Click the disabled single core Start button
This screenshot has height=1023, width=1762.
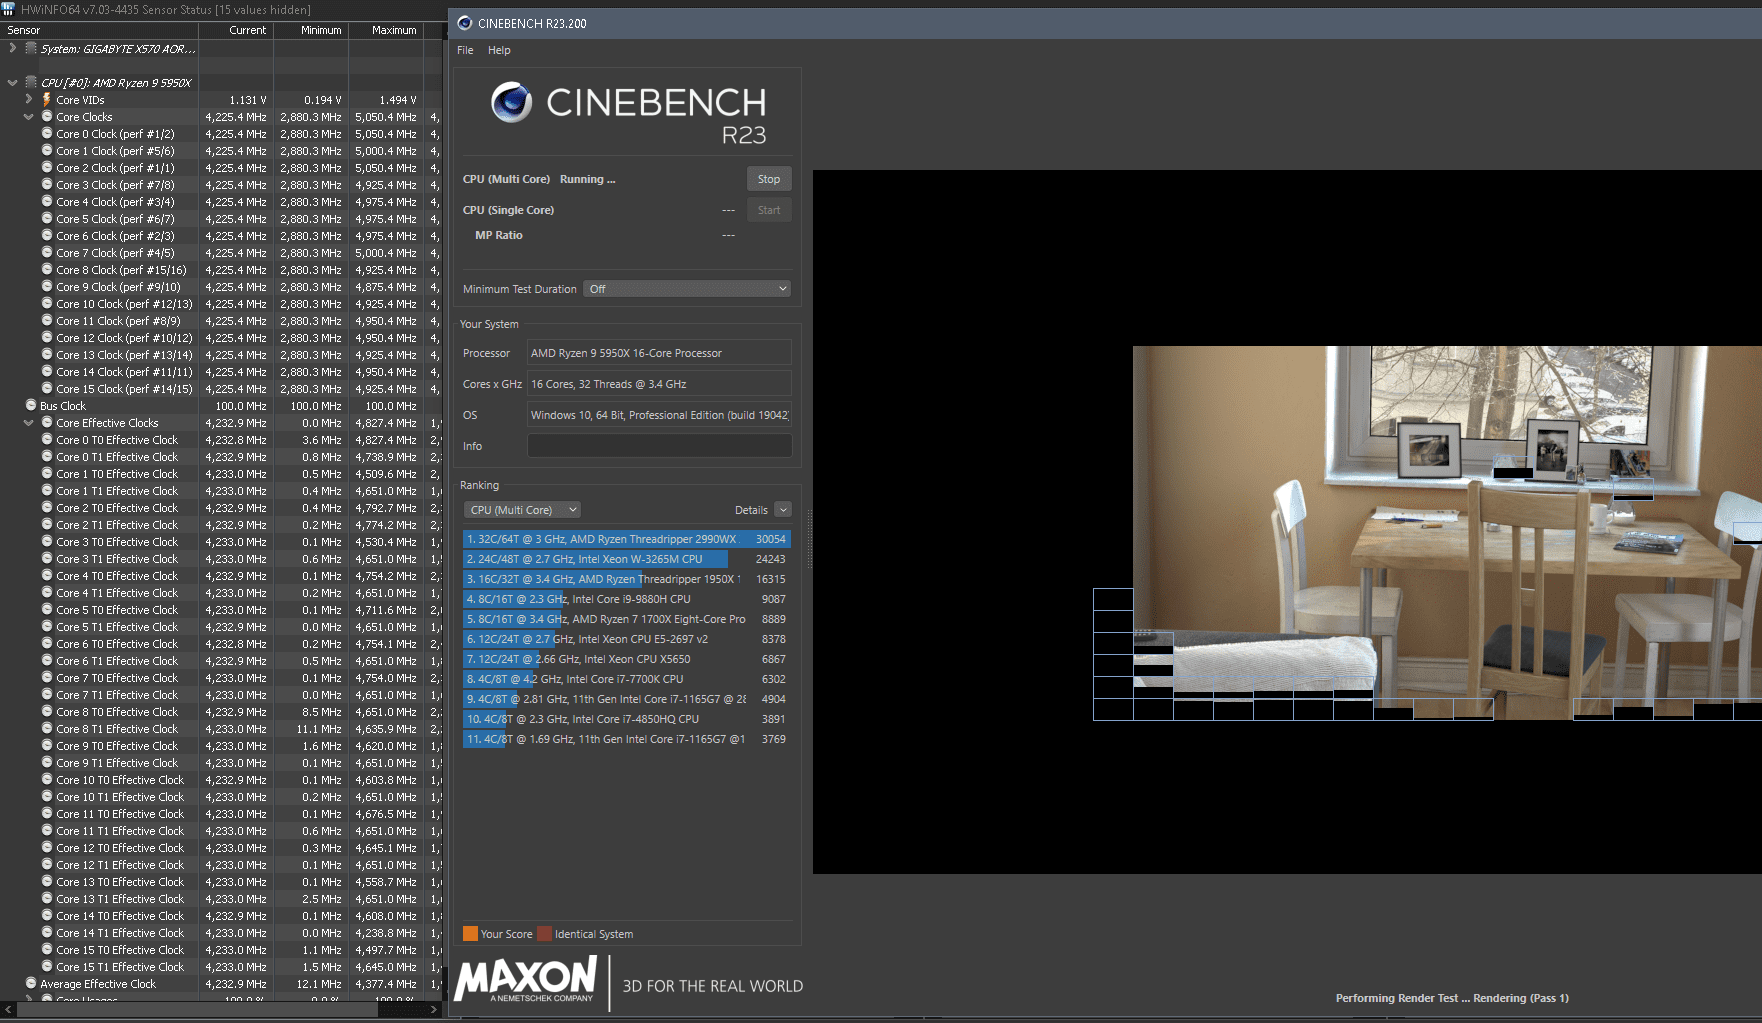click(769, 210)
